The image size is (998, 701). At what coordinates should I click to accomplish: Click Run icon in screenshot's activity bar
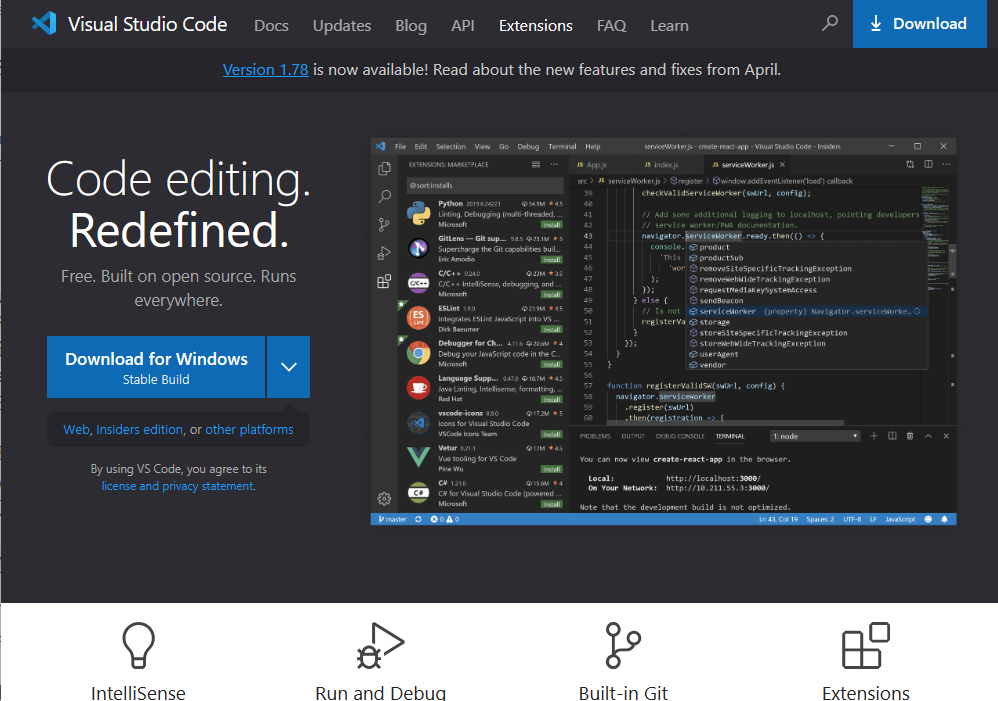click(384, 253)
